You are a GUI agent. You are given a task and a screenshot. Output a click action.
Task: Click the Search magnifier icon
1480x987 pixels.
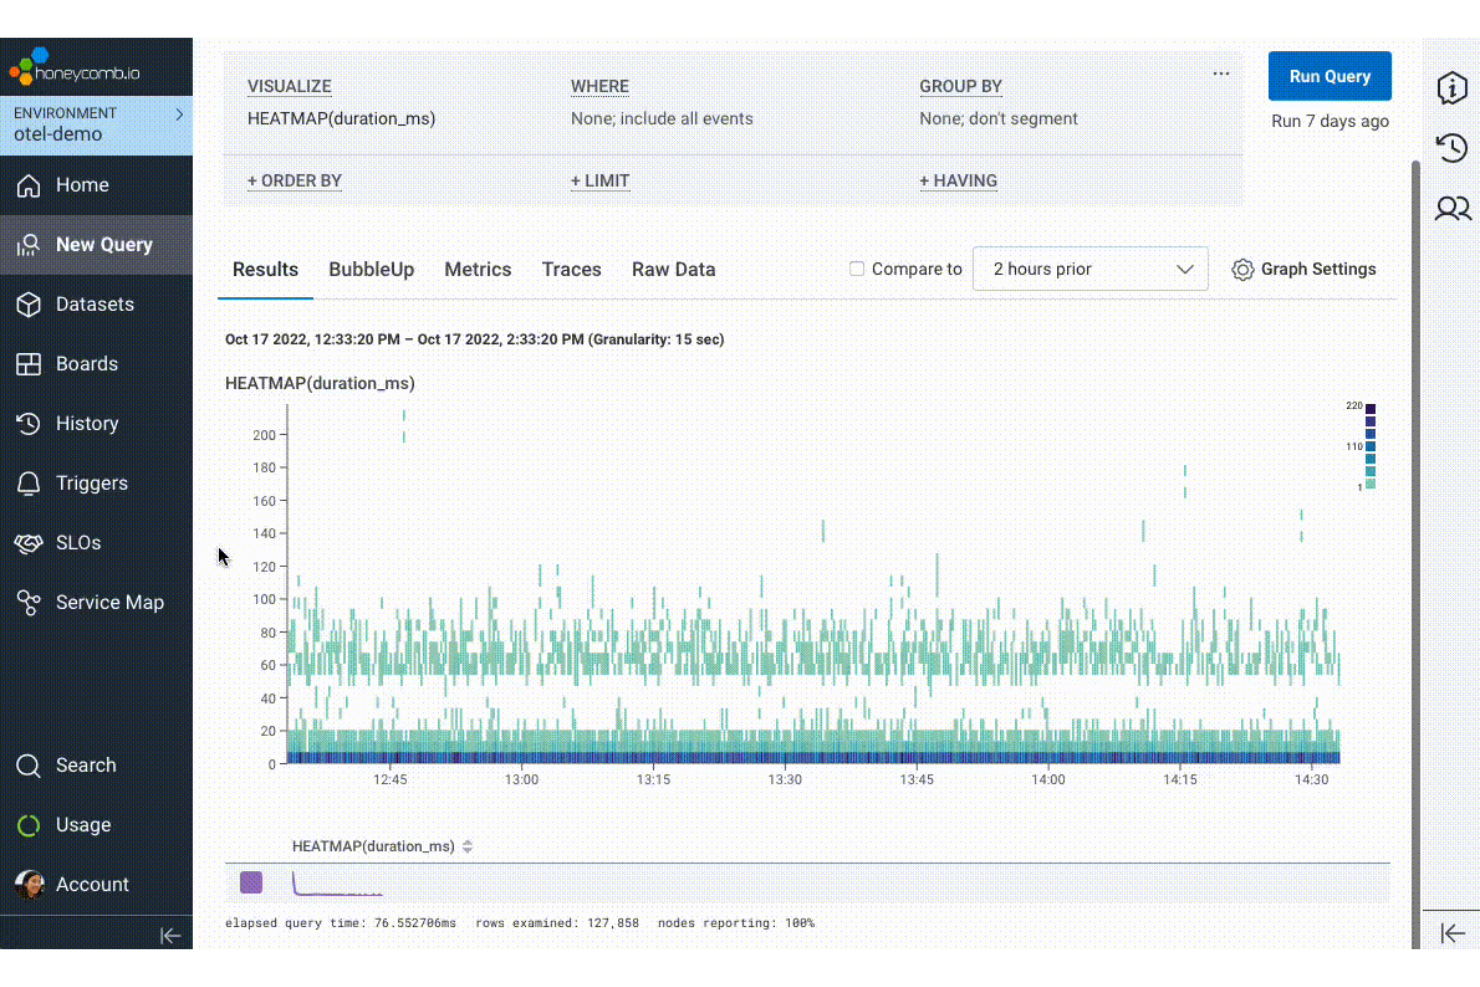tap(27, 765)
